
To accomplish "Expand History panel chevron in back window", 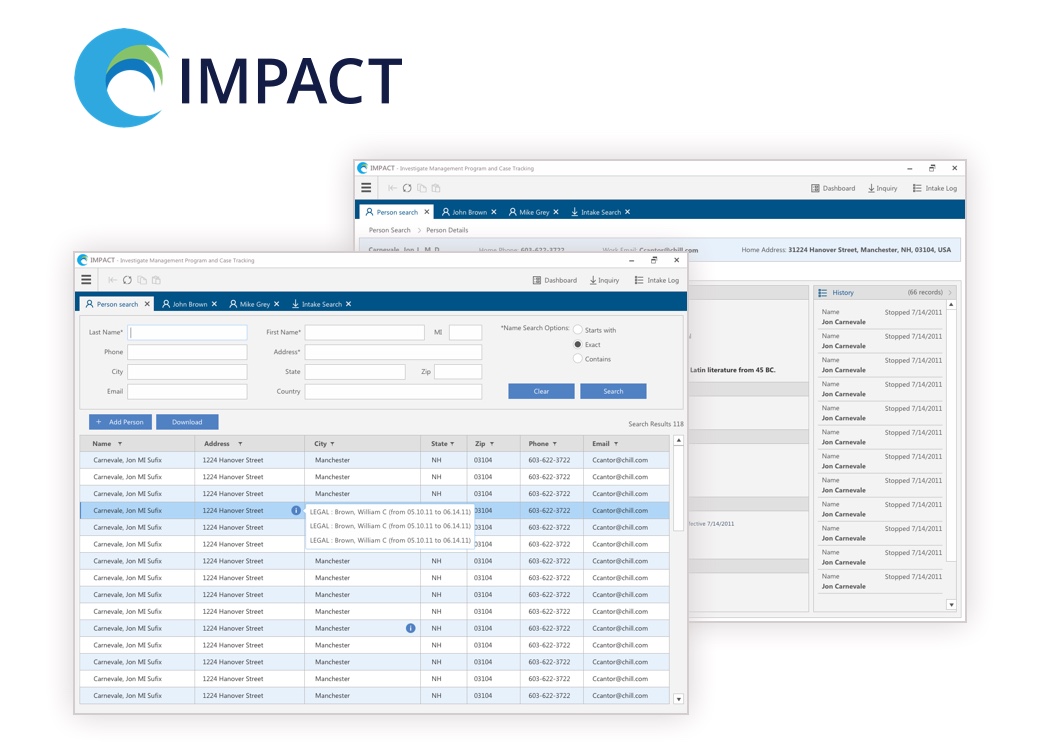I will (x=950, y=293).
